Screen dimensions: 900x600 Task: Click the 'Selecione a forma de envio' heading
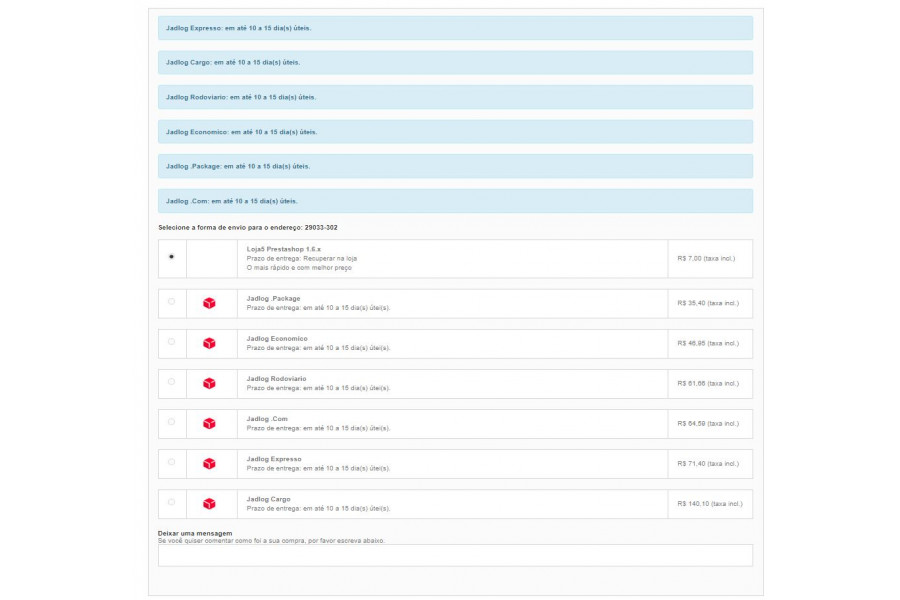(247, 227)
